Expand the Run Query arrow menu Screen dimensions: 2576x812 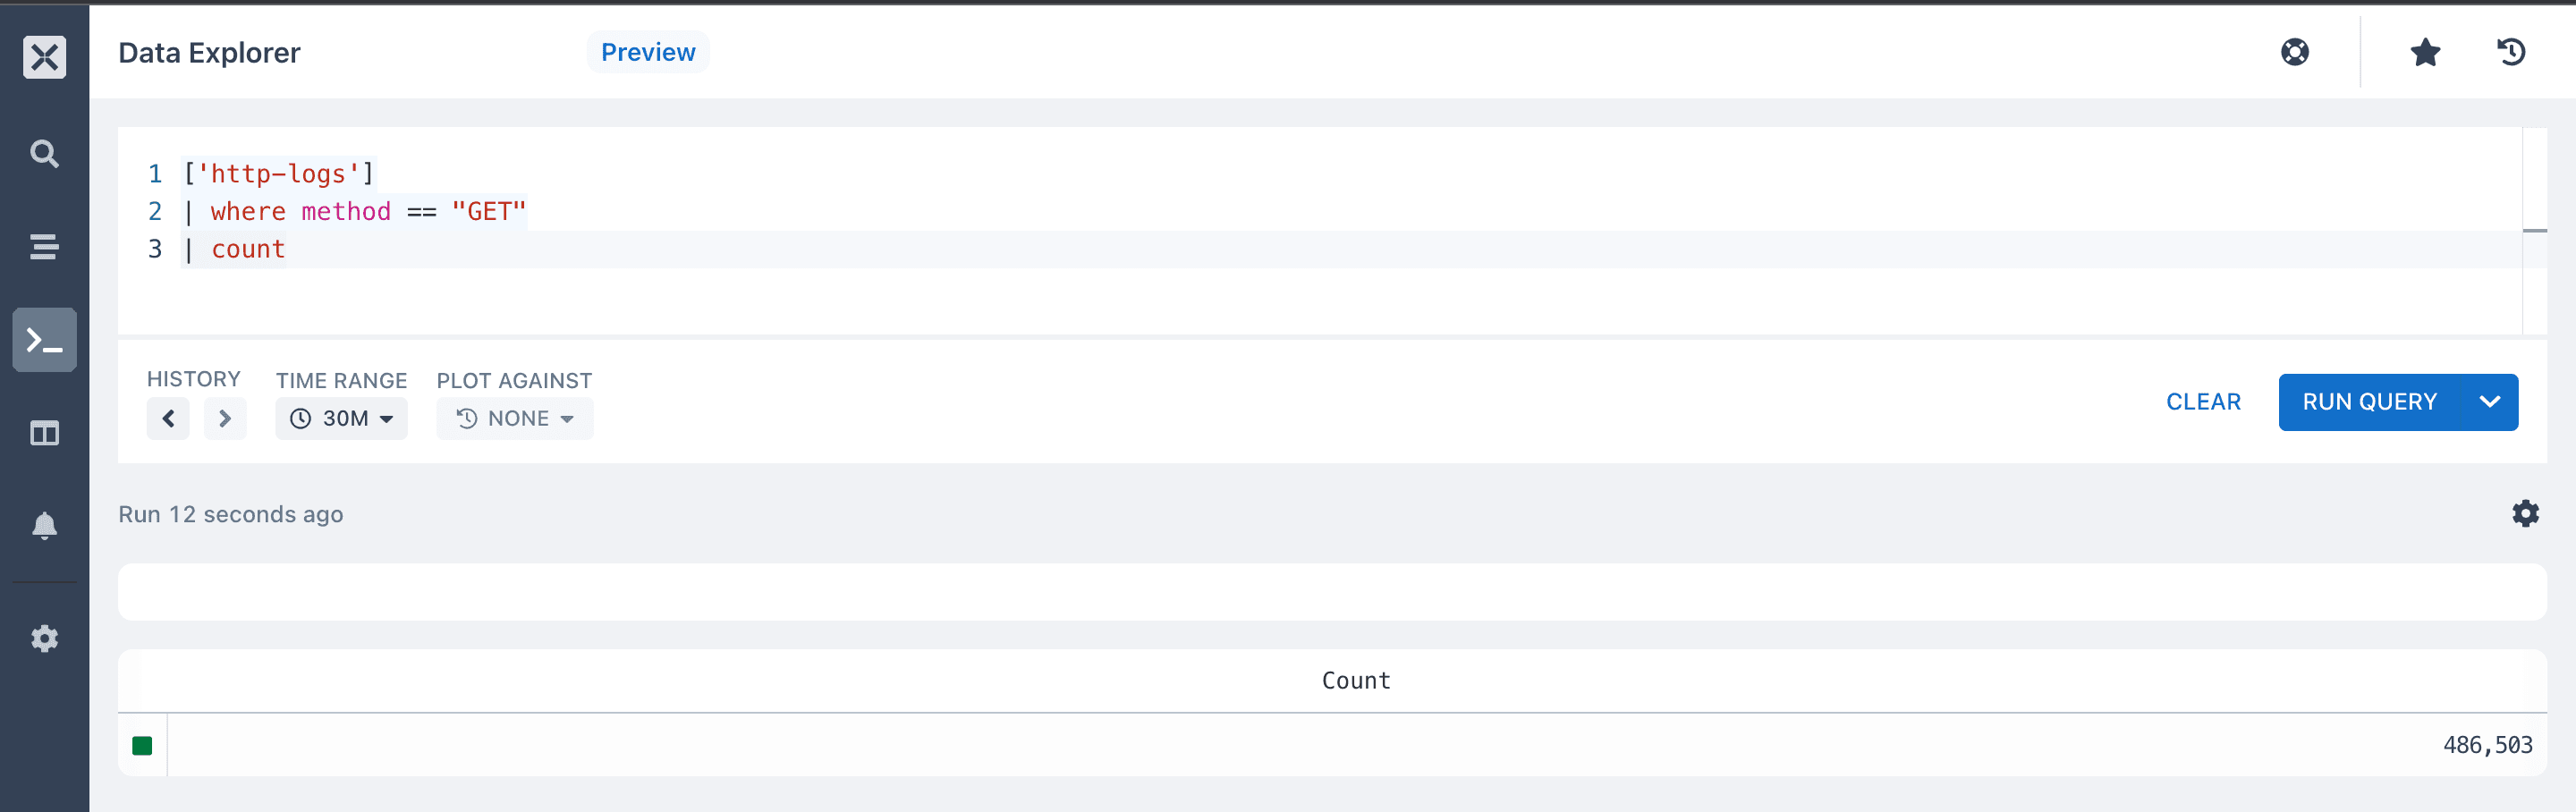tap(2490, 402)
